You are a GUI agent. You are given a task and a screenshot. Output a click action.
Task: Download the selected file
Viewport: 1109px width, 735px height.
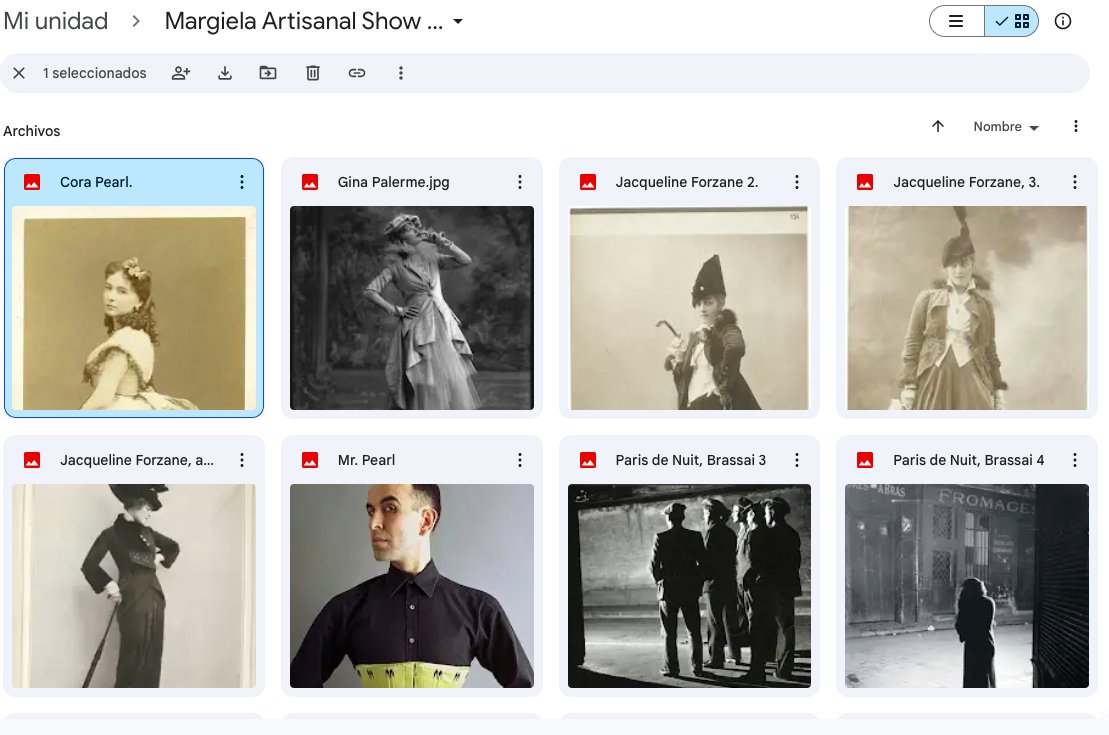tap(225, 73)
